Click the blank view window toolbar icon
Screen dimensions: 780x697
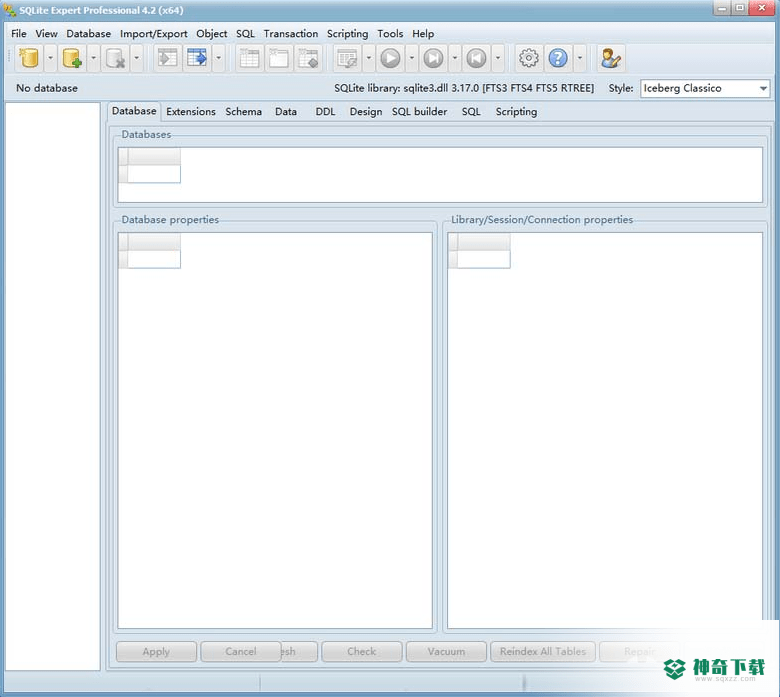click(x=279, y=58)
